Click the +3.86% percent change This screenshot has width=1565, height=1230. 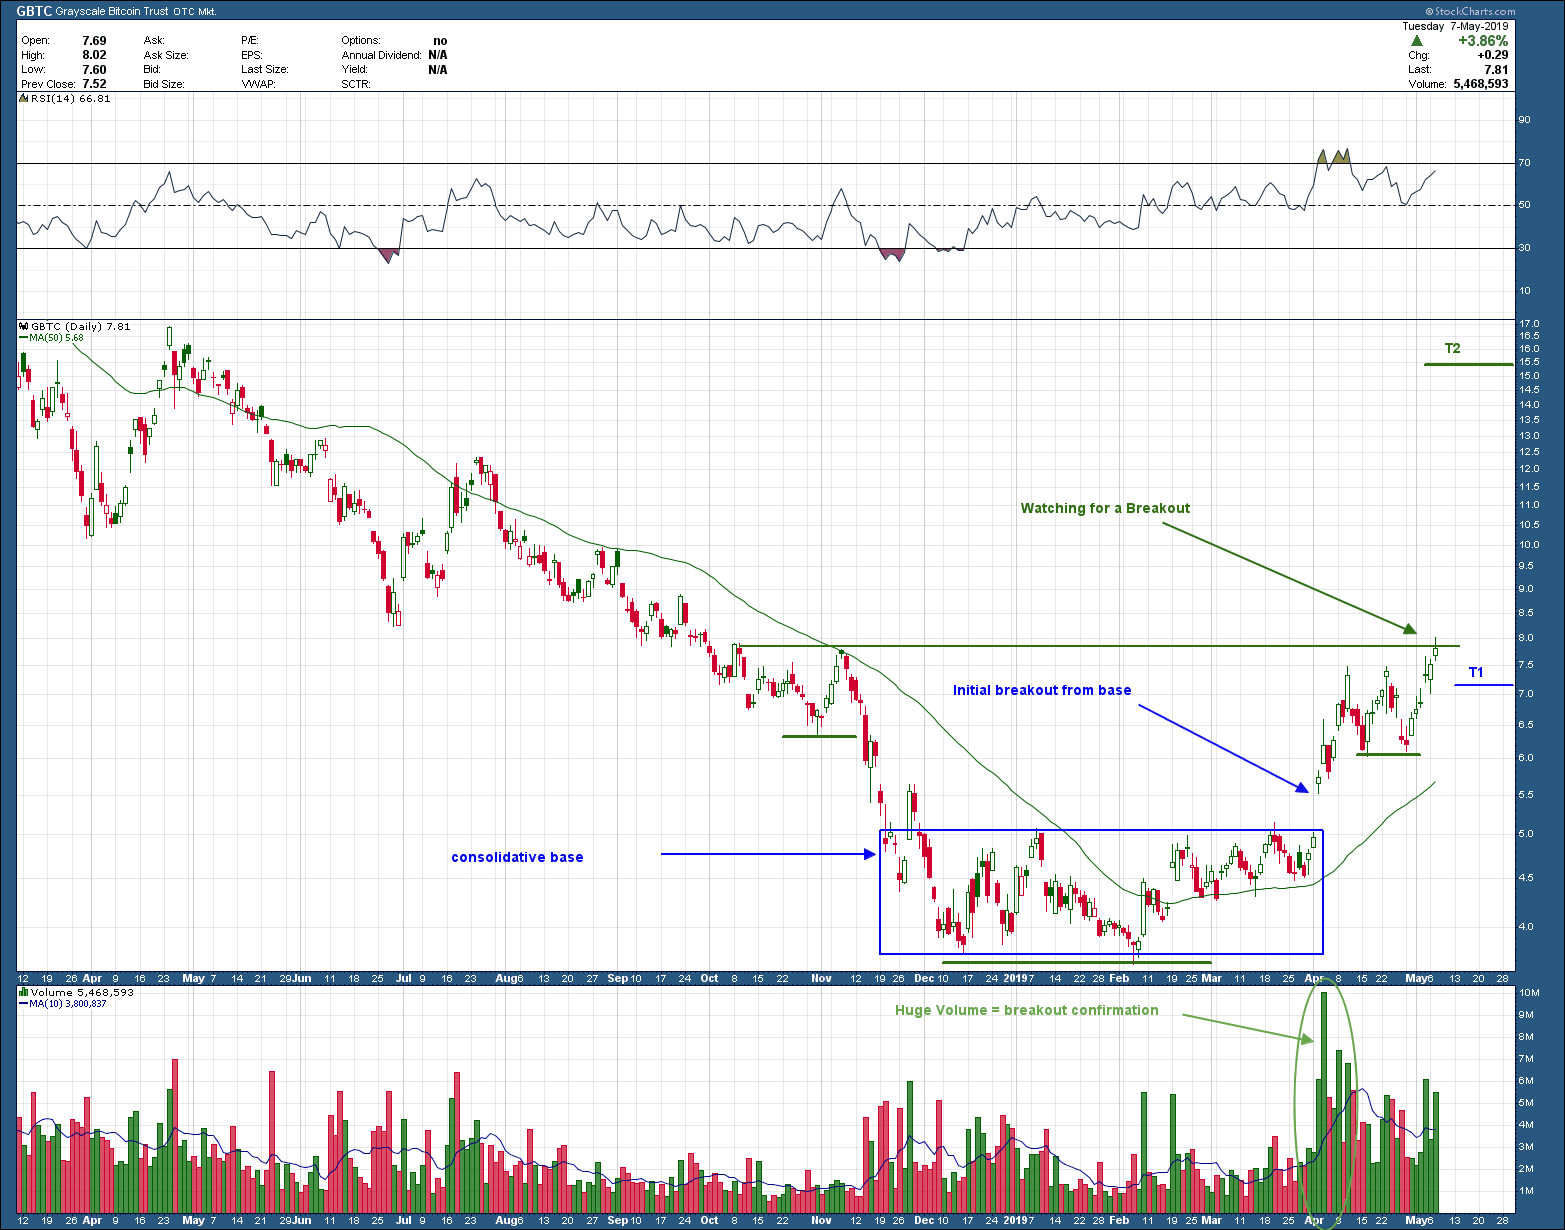point(1482,41)
